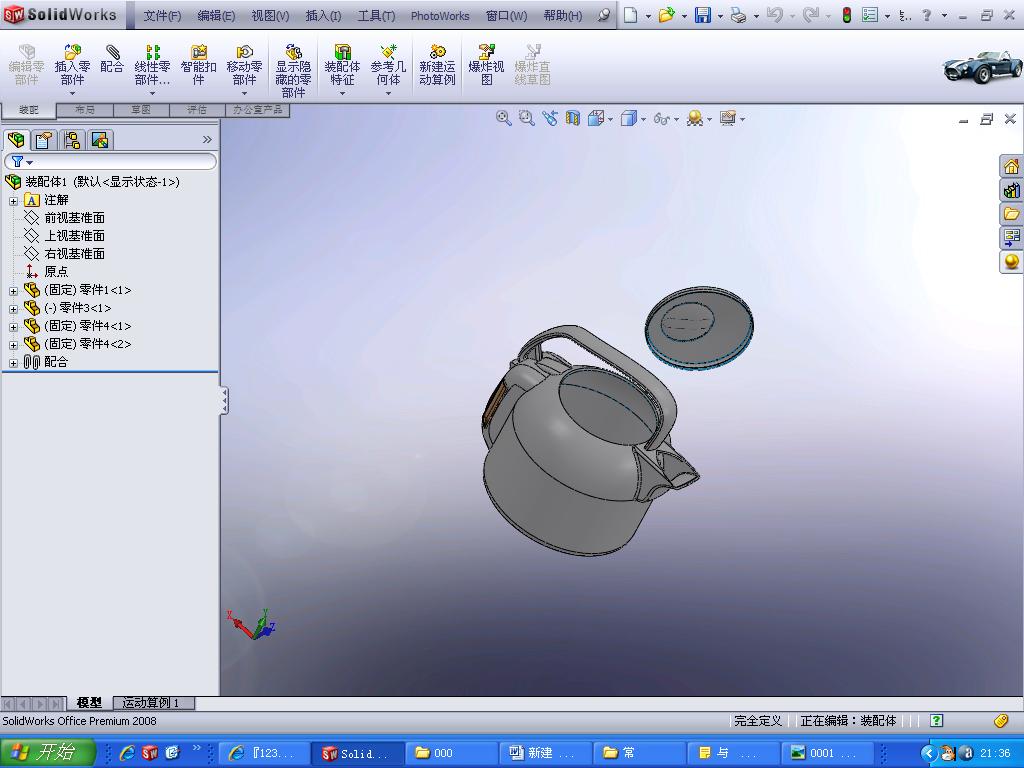Click the View Orientation cube icon

[596, 118]
